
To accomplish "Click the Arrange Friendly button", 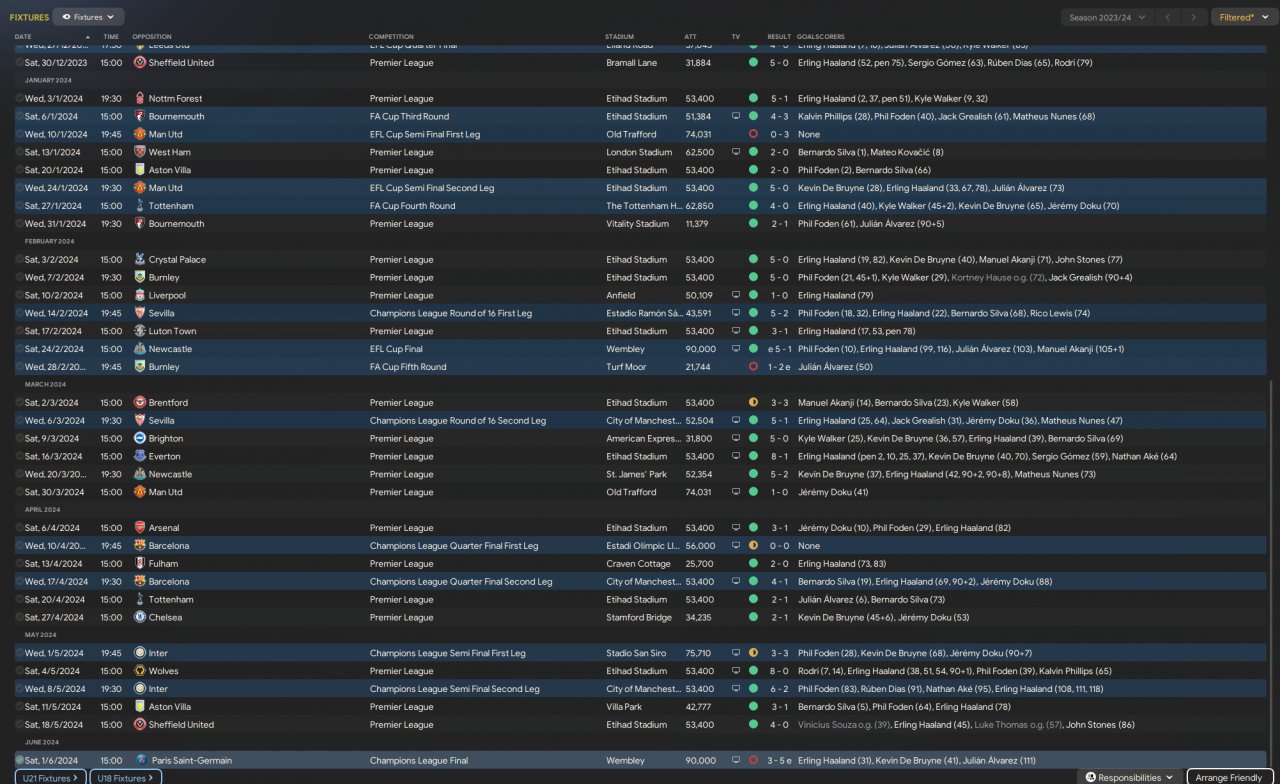I will pos(1230,777).
